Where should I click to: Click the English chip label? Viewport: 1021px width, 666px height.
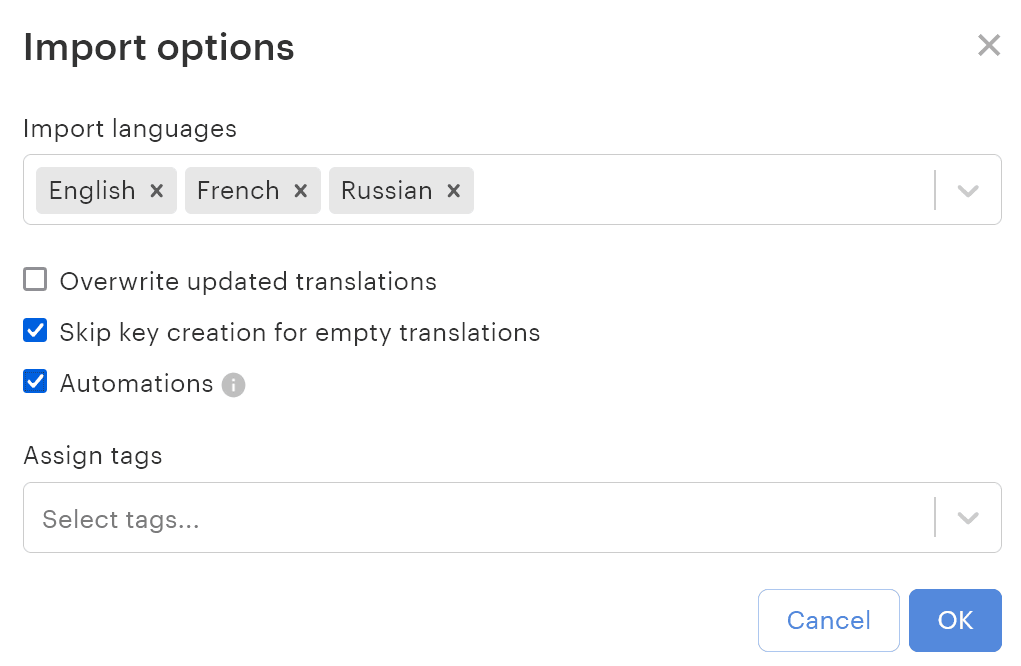(x=92, y=191)
